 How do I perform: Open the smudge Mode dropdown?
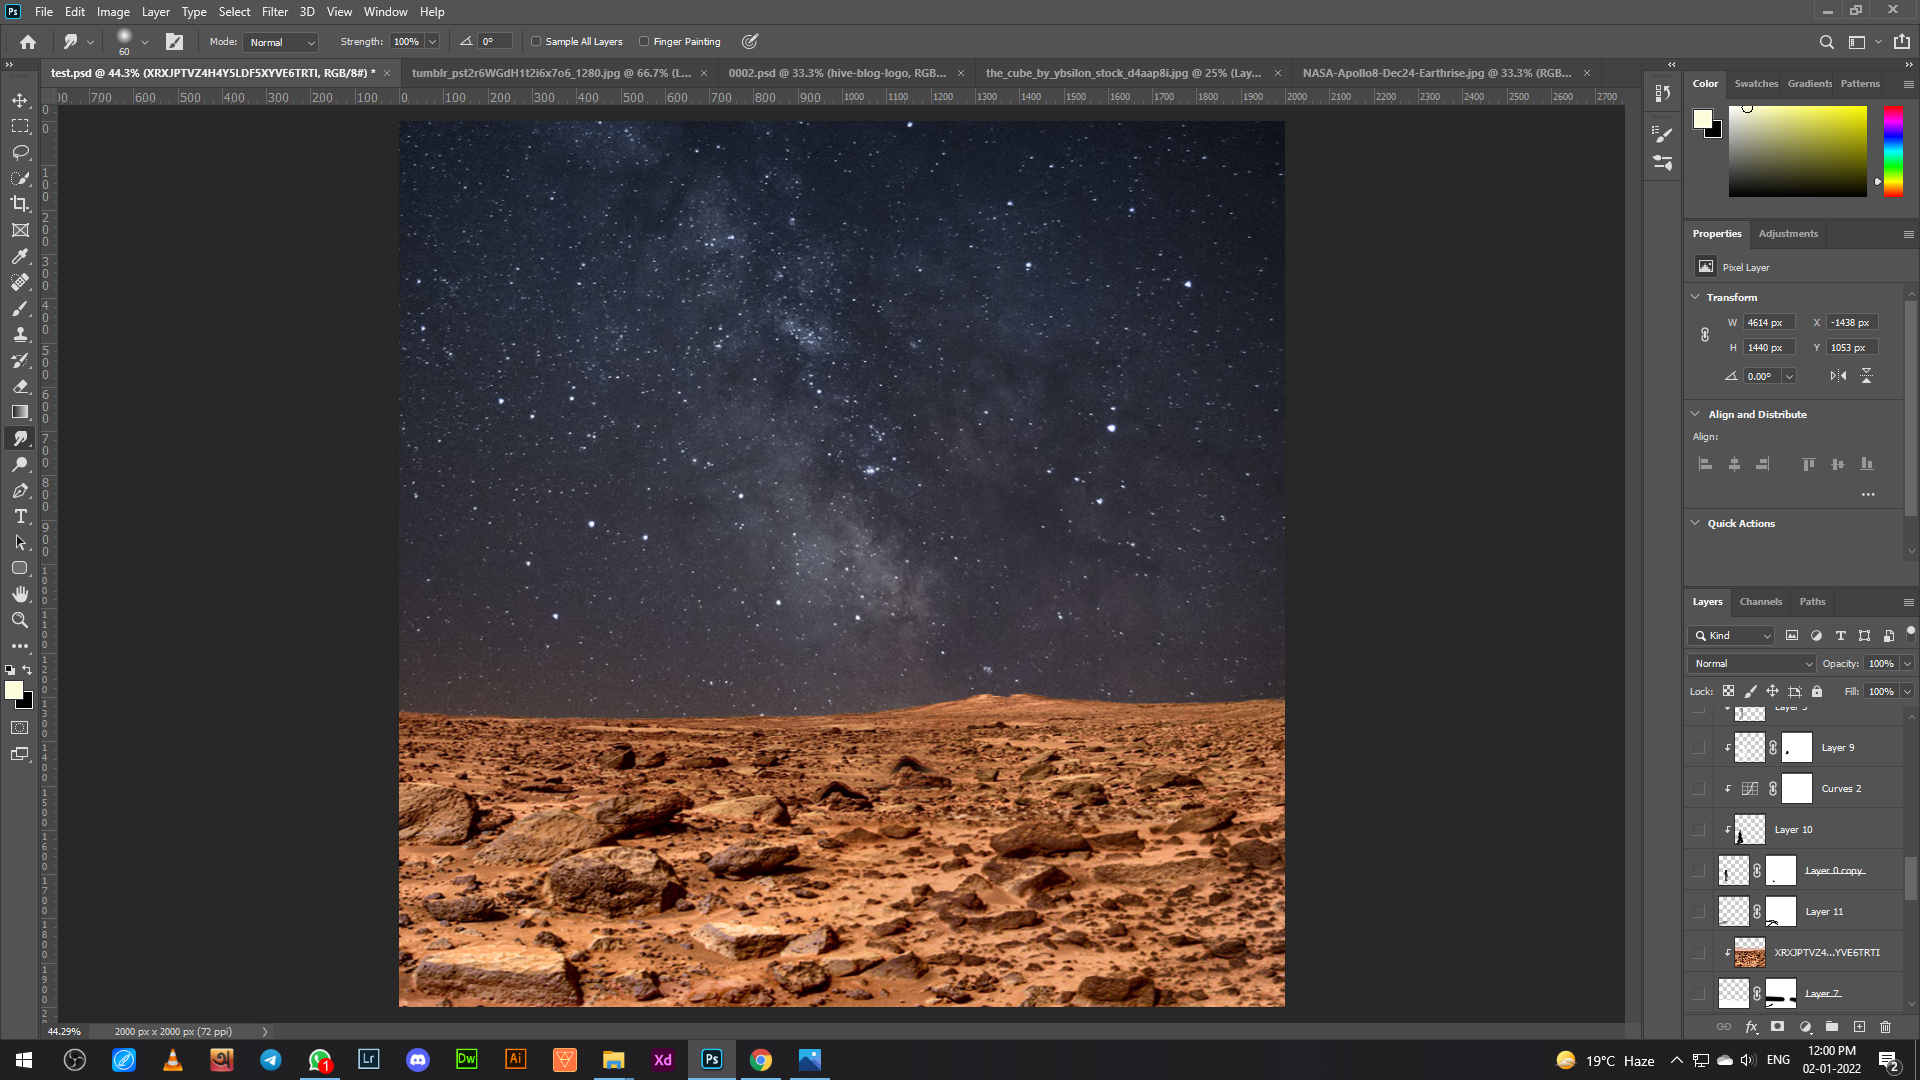281,42
